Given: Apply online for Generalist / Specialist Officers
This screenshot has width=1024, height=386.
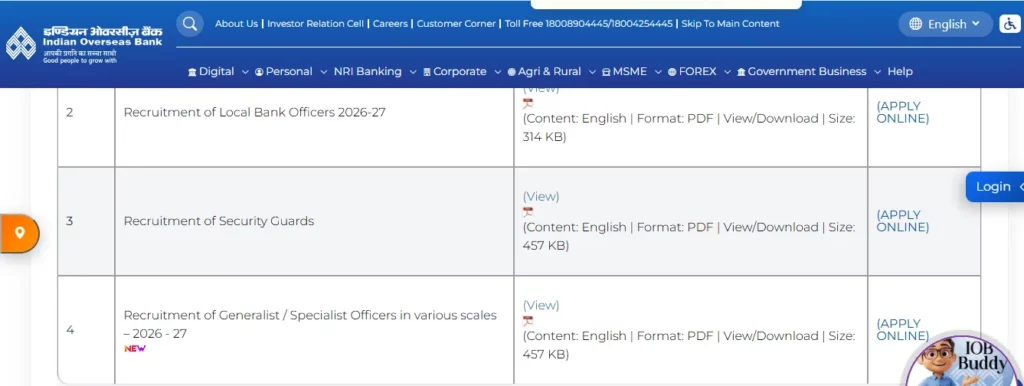Looking at the screenshot, I should [x=903, y=330].
